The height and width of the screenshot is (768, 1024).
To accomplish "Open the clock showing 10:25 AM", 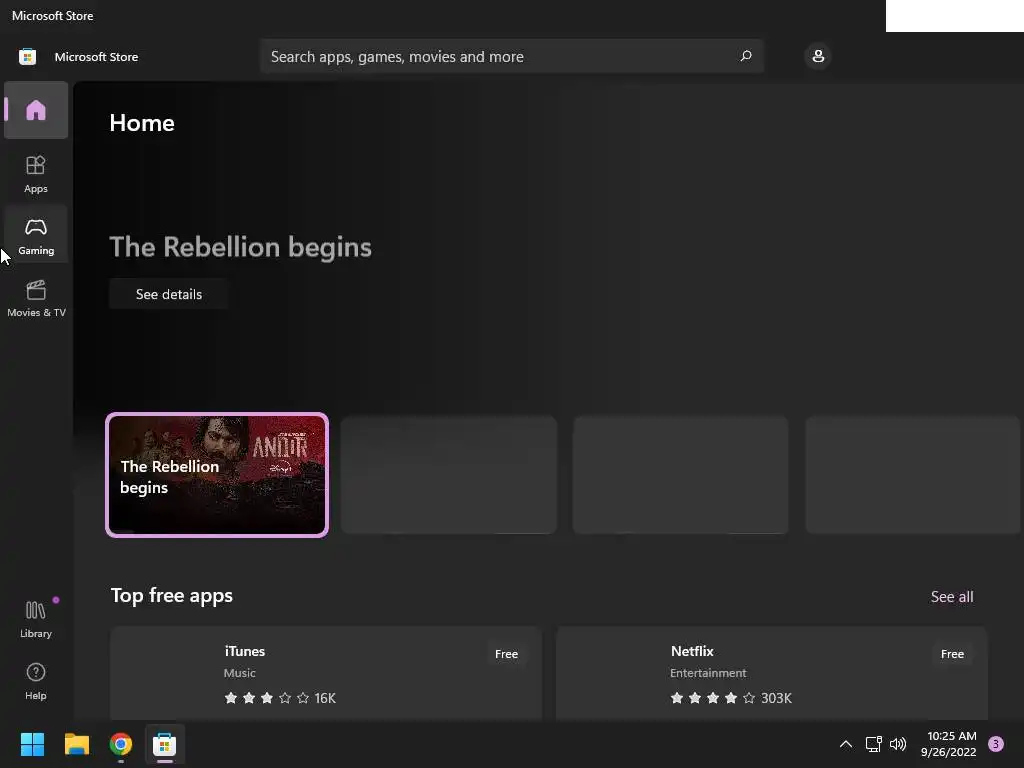I will (949, 744).
